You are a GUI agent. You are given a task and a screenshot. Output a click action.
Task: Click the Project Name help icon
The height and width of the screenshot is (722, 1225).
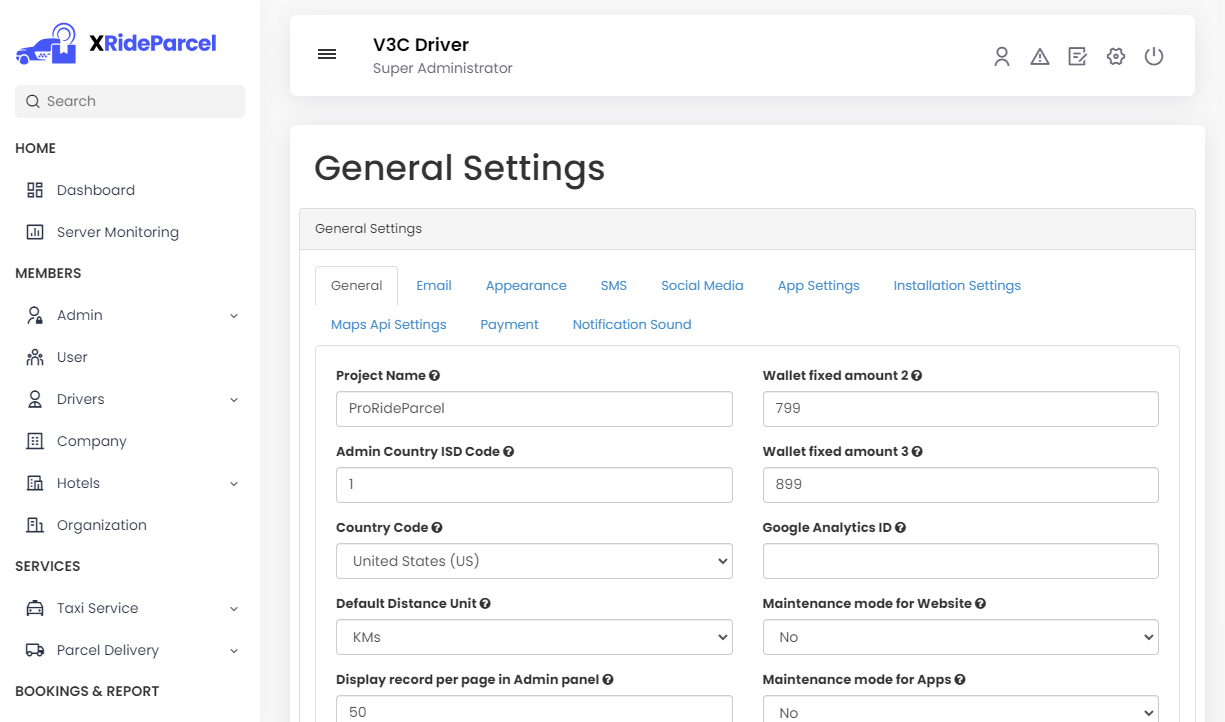tap(434, 376)
